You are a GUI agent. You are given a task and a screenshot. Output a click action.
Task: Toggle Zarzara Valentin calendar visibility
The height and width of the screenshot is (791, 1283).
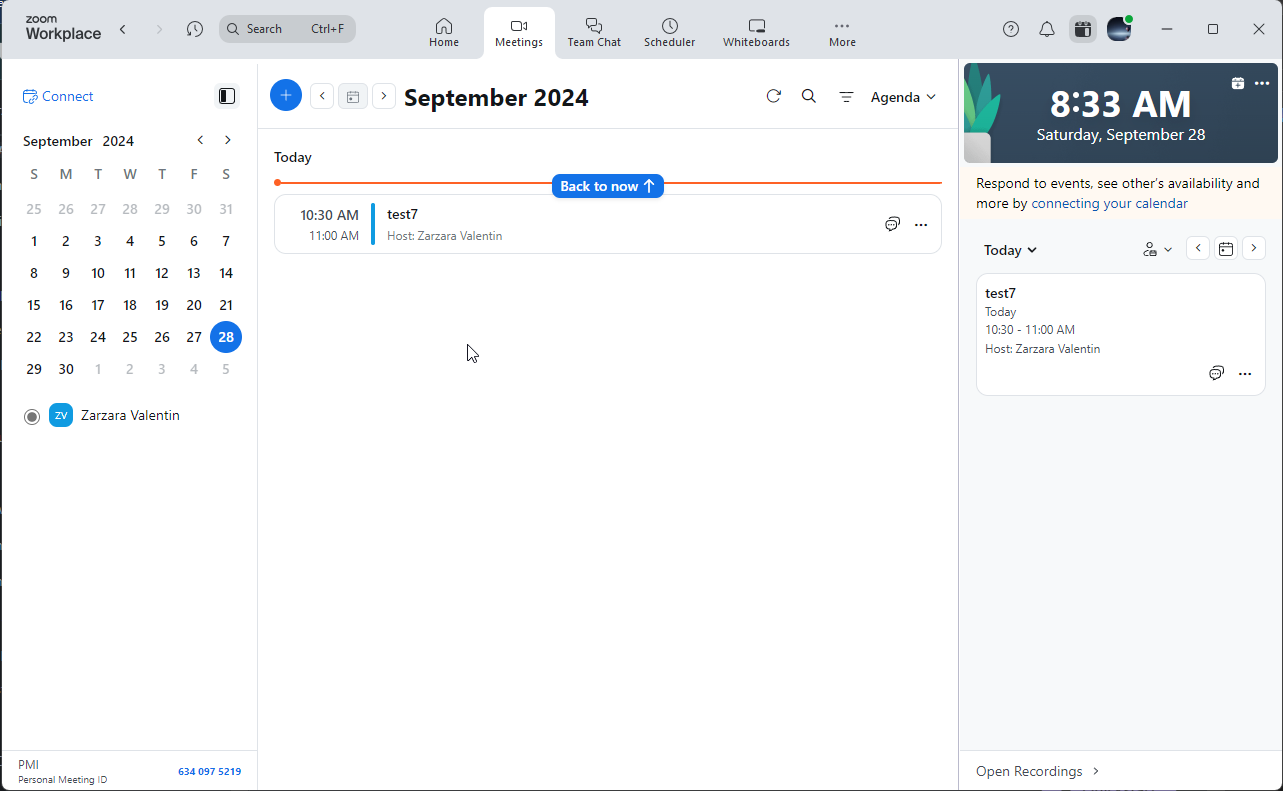tap(32, 416)
